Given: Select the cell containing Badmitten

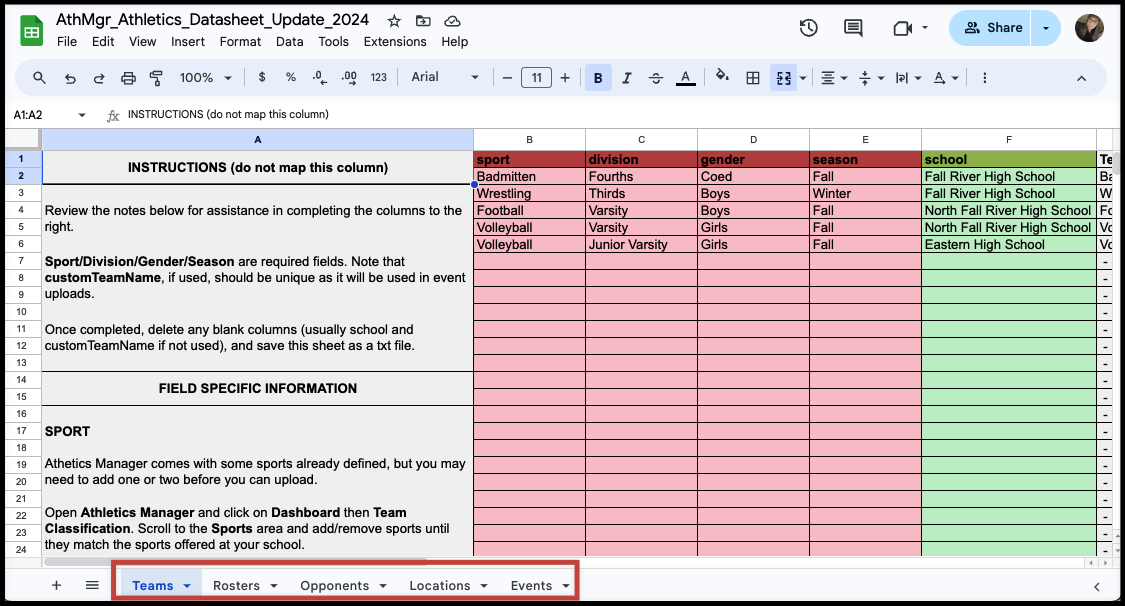Looking at the screenshot, I should coord(529,176).
